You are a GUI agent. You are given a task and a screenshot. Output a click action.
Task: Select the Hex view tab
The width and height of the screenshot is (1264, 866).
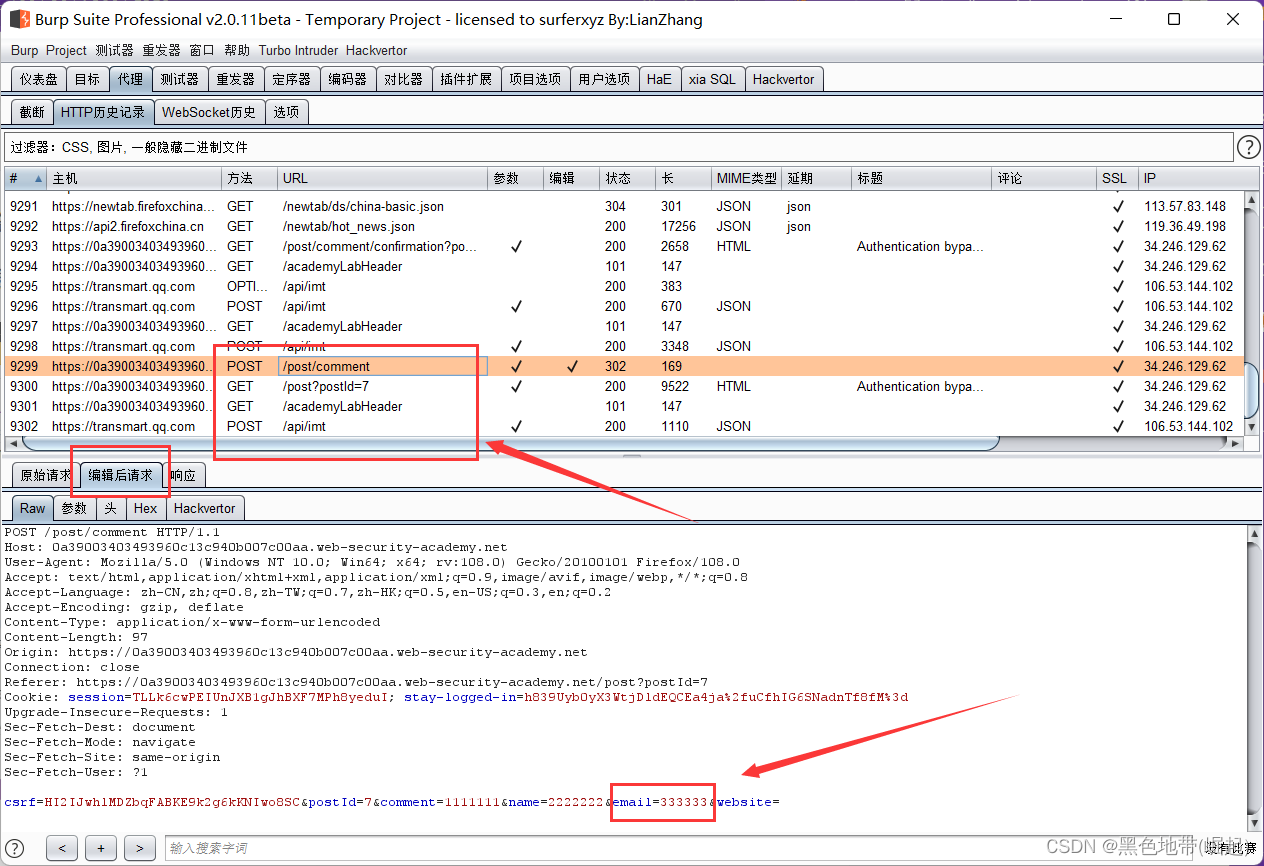pyautogui.click(x=146, y=508)
